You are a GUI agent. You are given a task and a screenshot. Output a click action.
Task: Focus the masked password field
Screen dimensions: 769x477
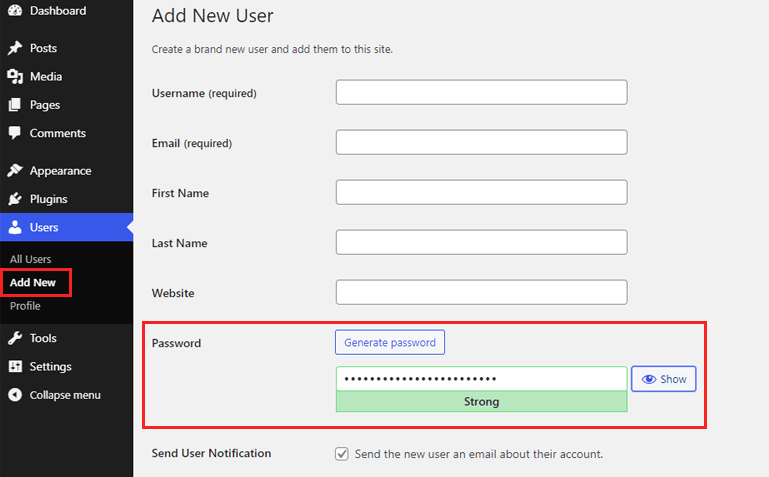[482, 378]
